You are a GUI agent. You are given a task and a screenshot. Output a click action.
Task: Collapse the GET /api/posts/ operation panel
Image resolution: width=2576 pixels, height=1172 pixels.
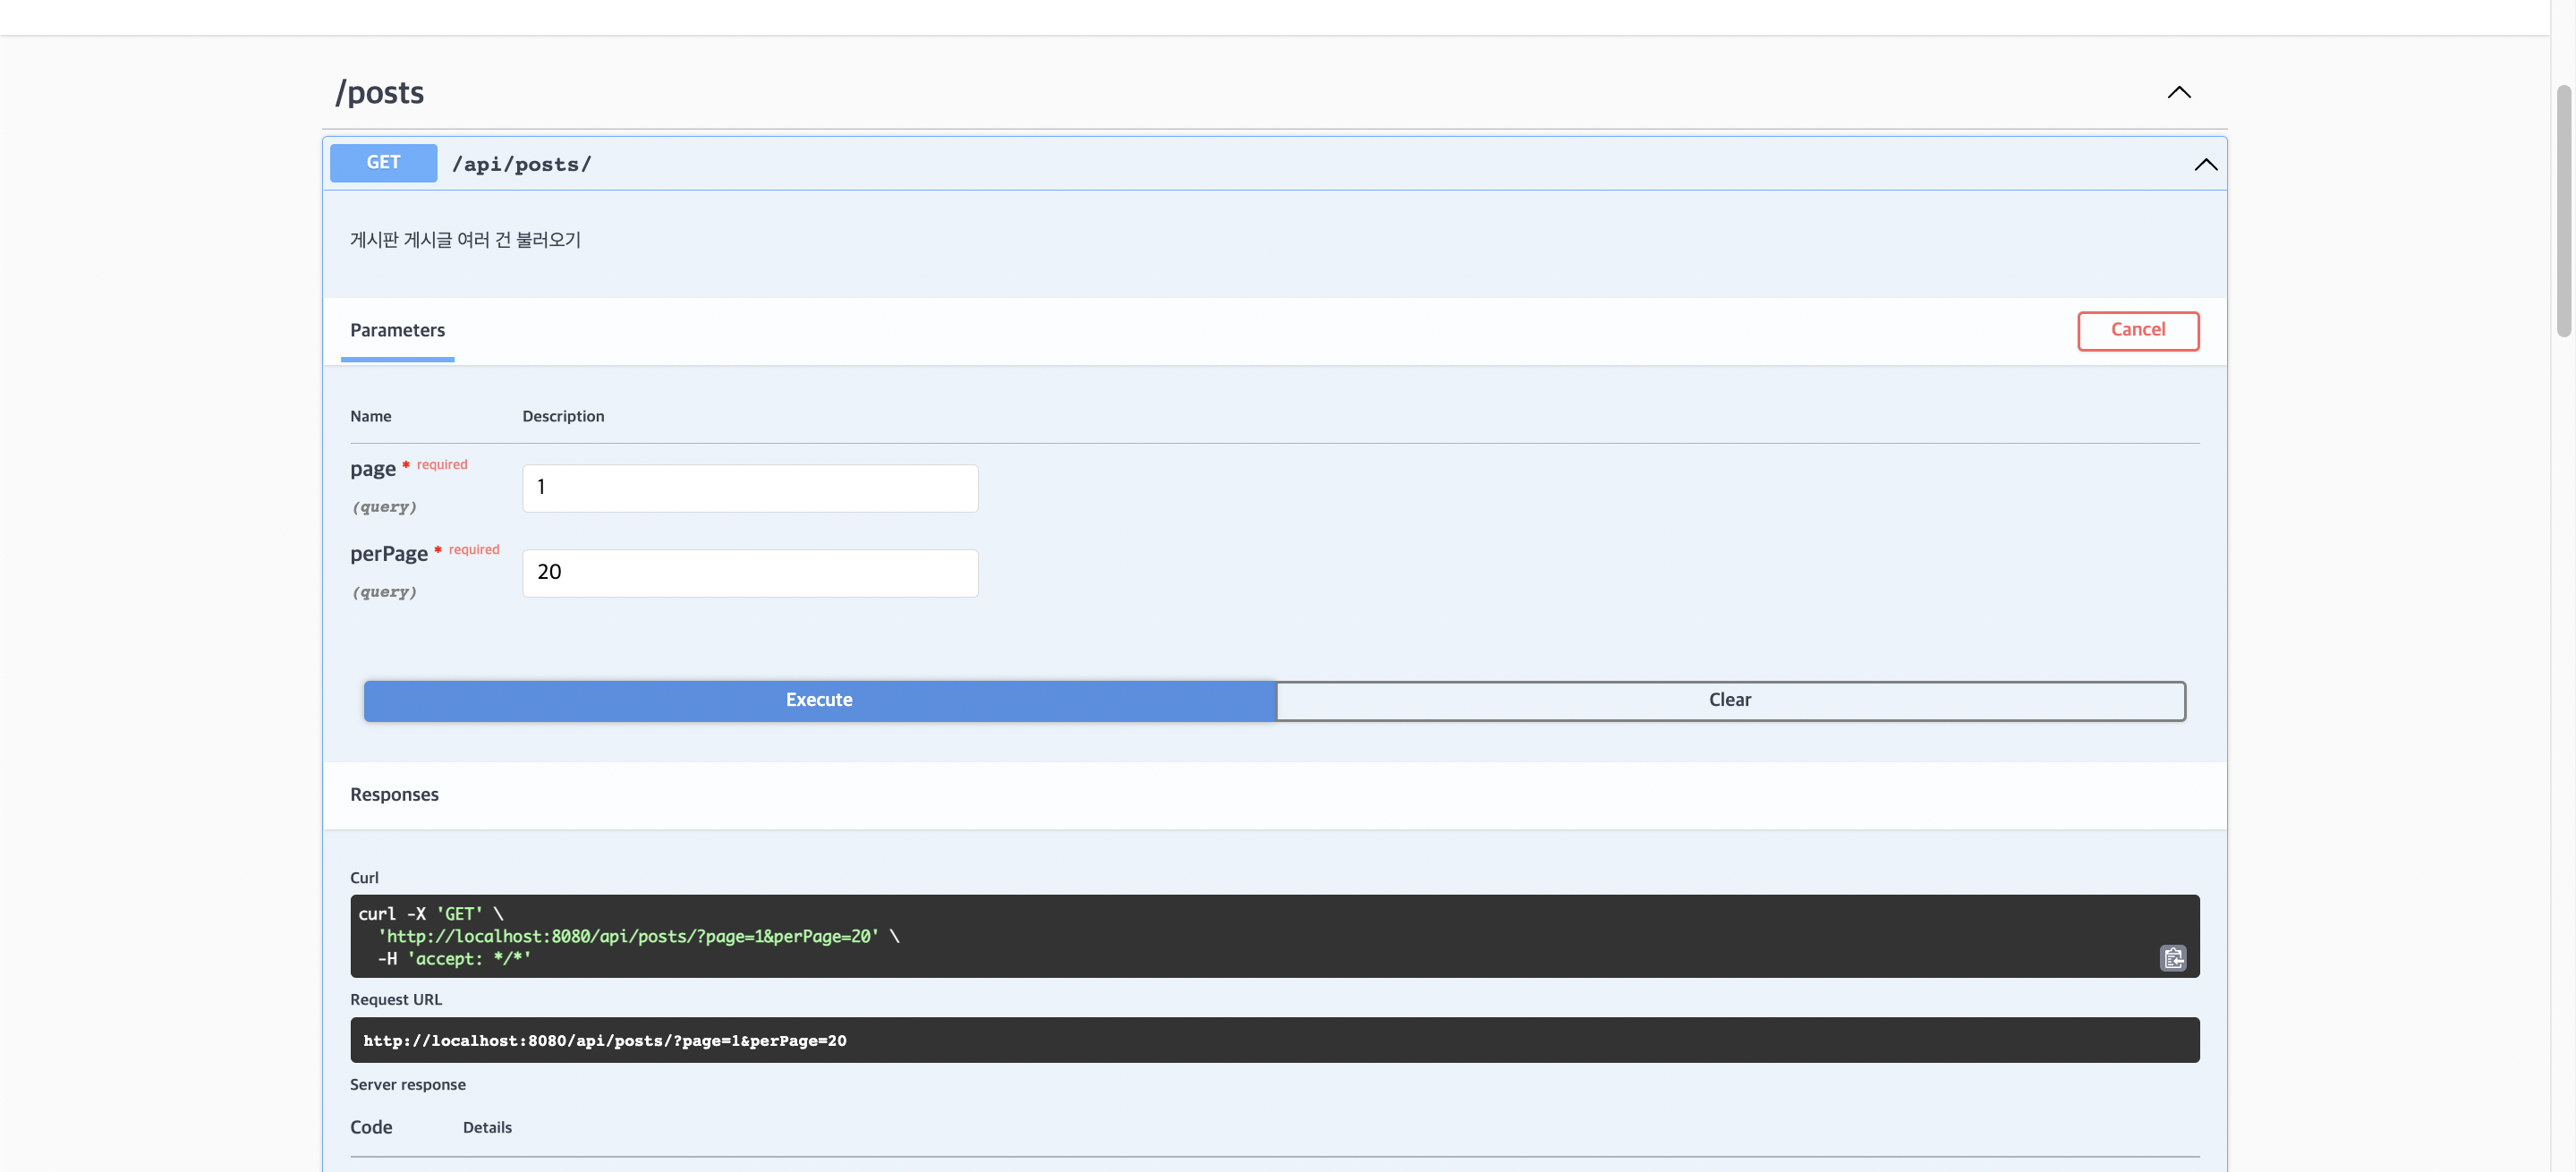2205,164
